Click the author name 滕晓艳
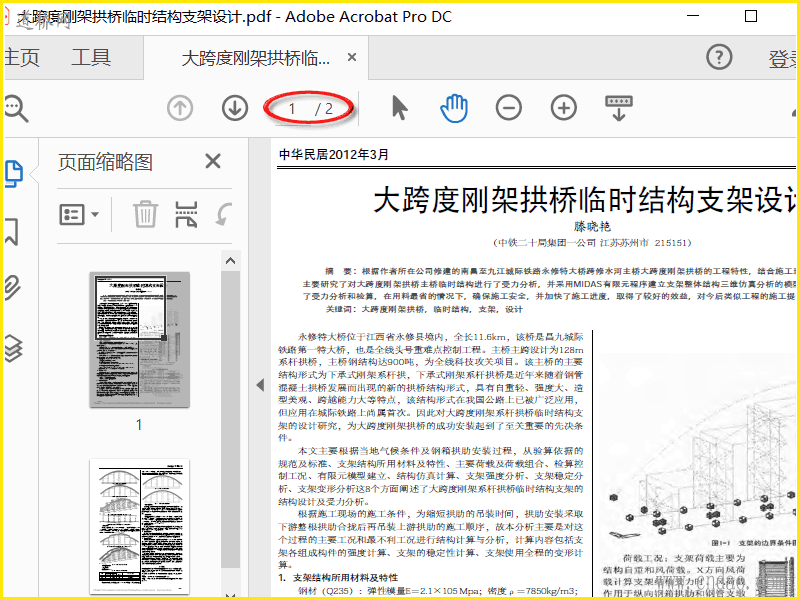This screenshot has width=800, height=600. [592, 227]
